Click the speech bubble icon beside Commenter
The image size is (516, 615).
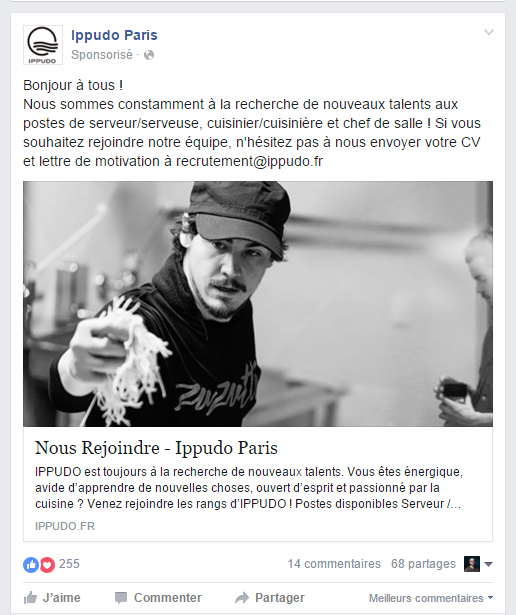pyautogui.click(x=121, y=598)
